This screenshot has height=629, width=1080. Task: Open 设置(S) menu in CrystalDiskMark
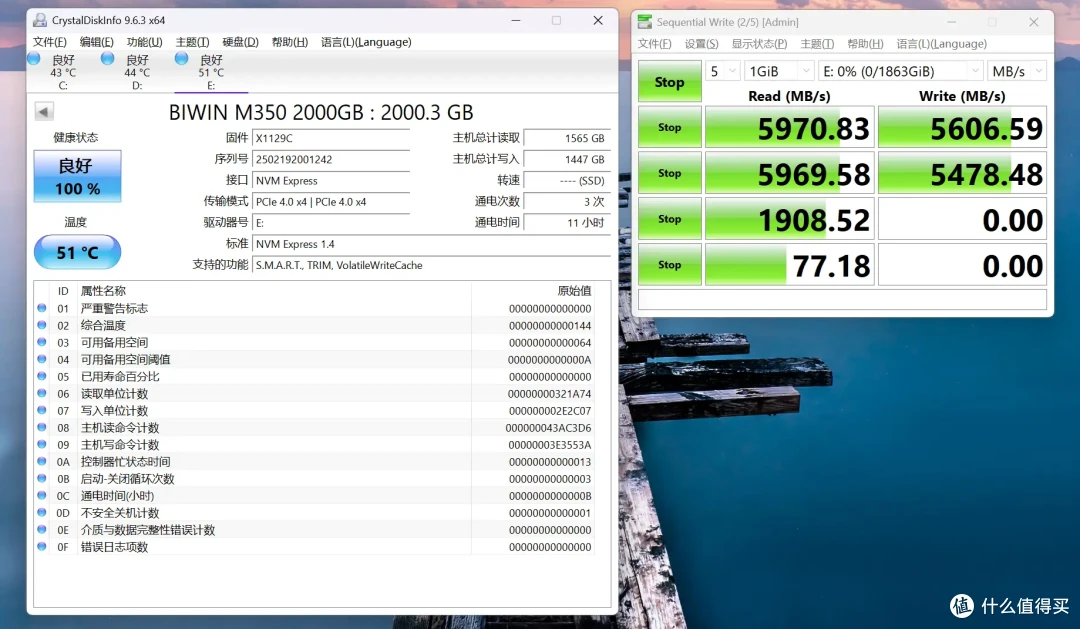[701, 43]
